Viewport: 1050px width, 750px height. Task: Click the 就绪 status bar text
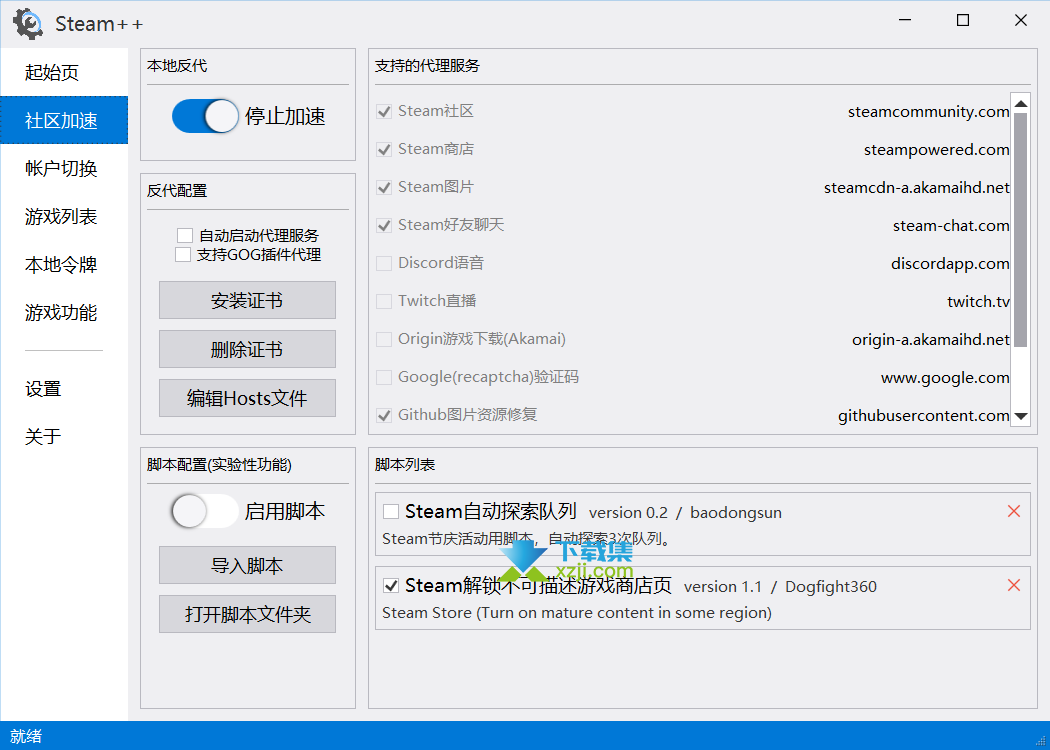coord(26,737)
